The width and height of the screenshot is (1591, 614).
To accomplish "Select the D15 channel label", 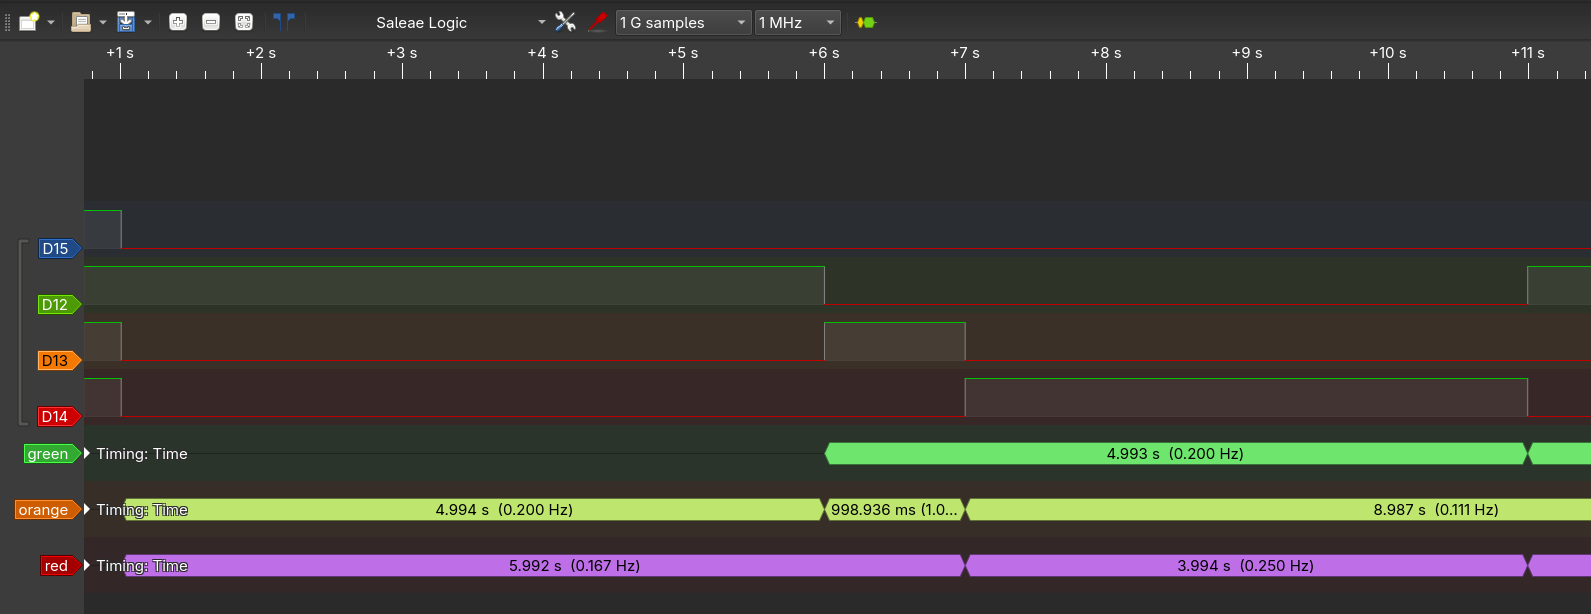I will click(x=56, y=249).
